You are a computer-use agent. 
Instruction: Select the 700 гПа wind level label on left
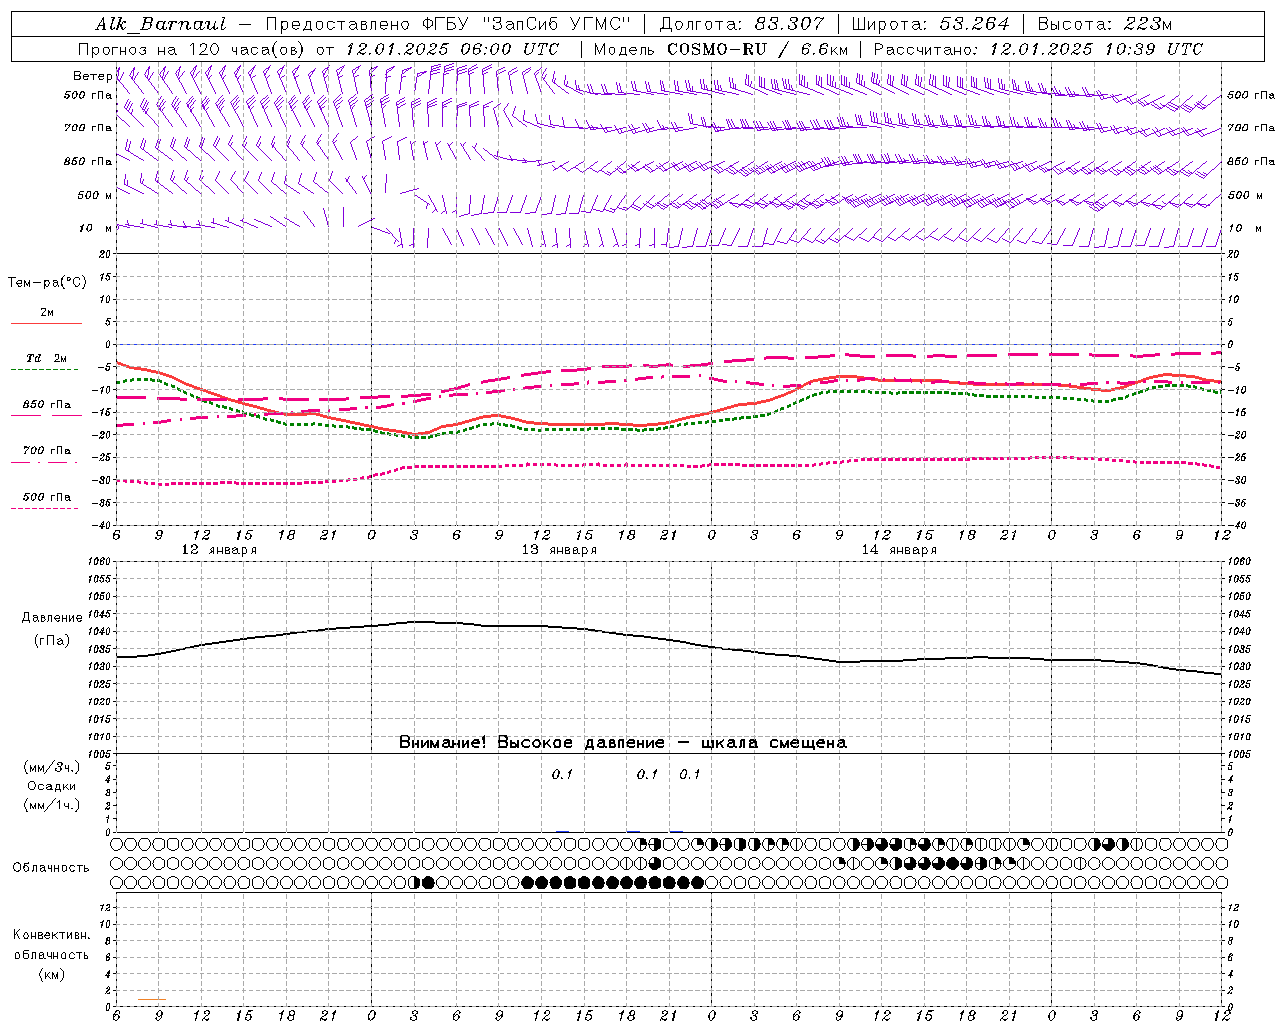(88, 128)
